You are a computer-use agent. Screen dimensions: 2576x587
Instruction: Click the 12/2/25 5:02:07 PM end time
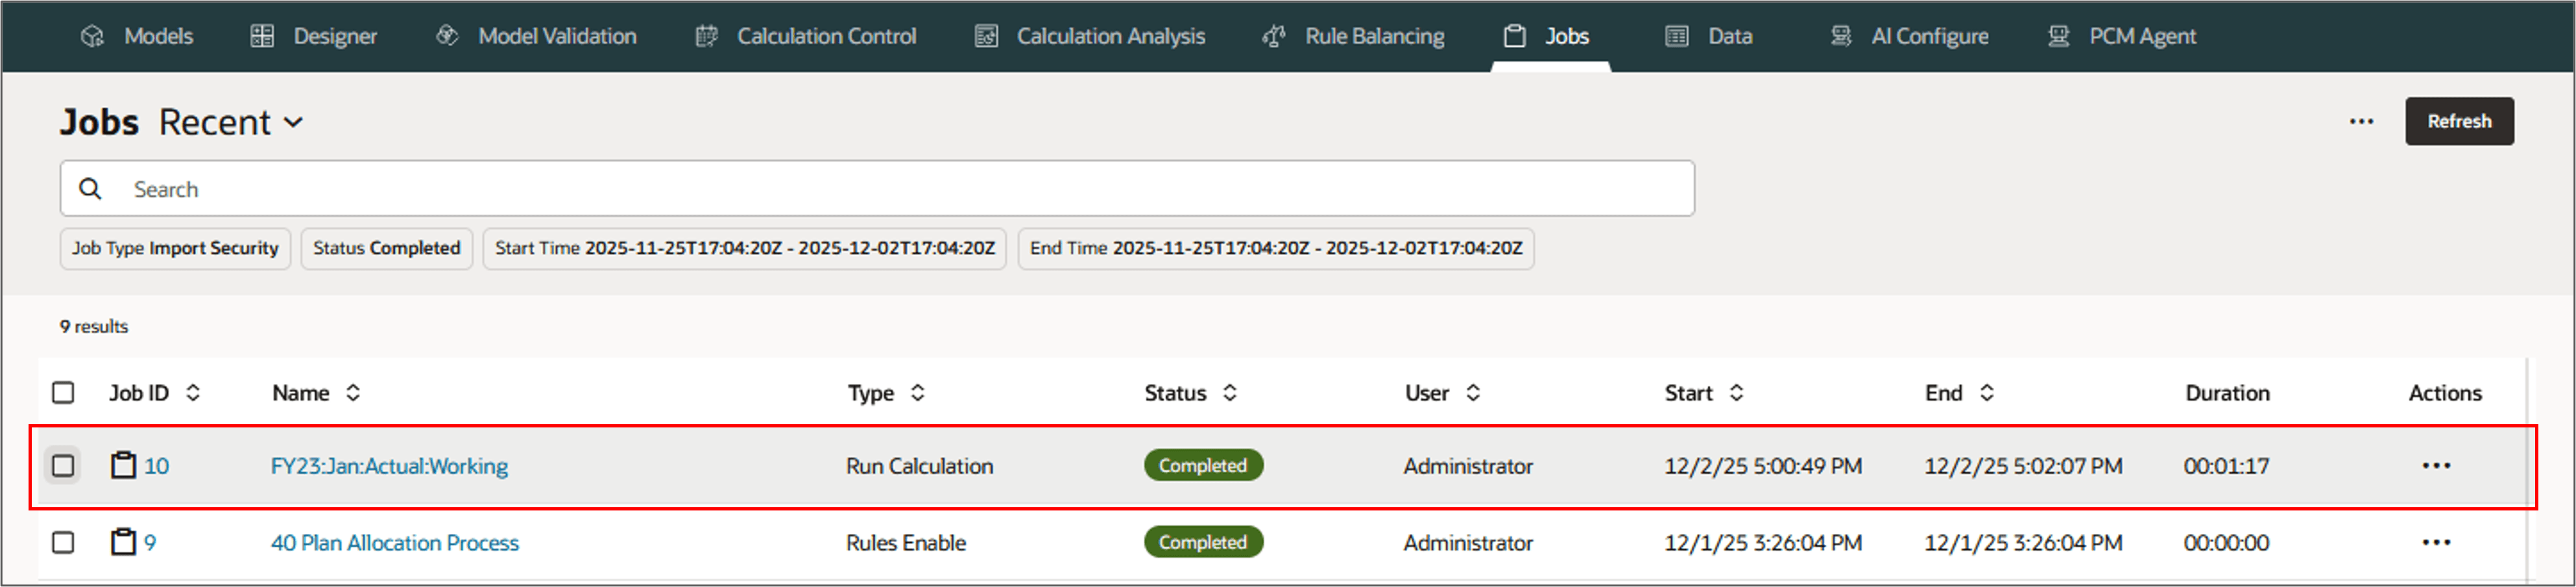[x=2023, y=466]
